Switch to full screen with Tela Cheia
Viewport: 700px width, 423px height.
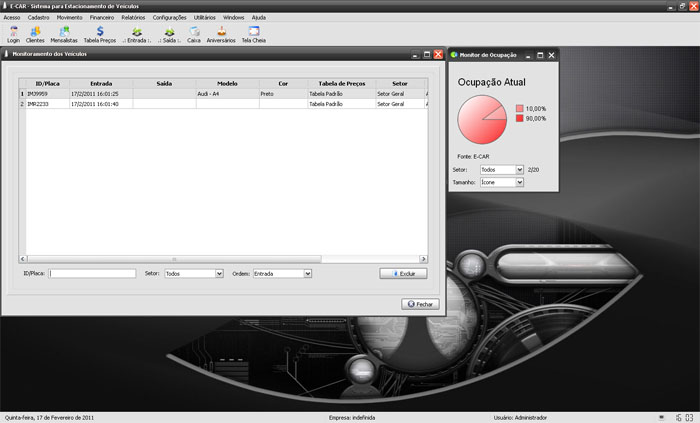point(253,34)
